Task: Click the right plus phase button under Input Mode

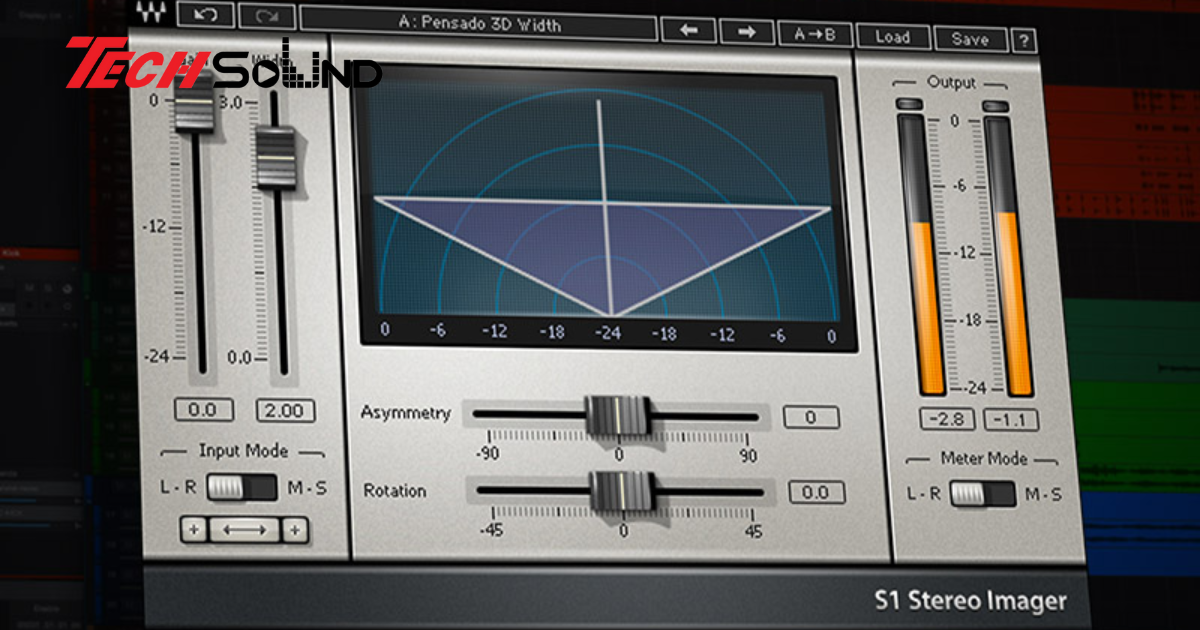Action: pyautogui.click(x=294, y=530)
